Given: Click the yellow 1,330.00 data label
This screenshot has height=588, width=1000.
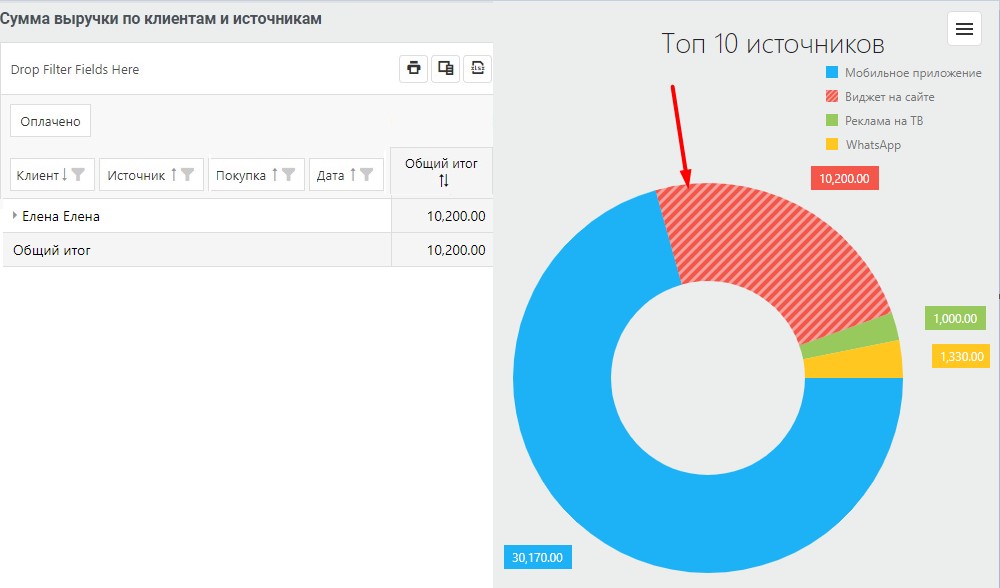Looking at the screenshot, I should 962,356.
